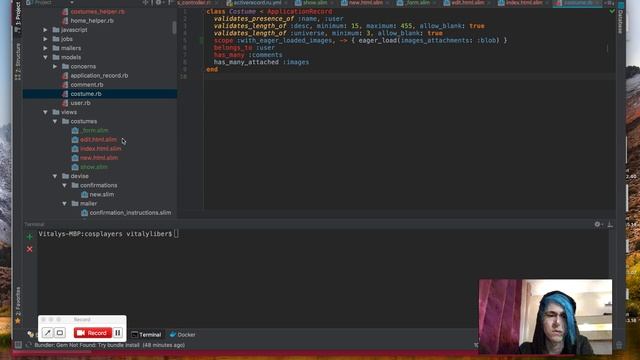Click the folder icon beside devise
This screenshot has width=640, height=360.
point(65,176)
